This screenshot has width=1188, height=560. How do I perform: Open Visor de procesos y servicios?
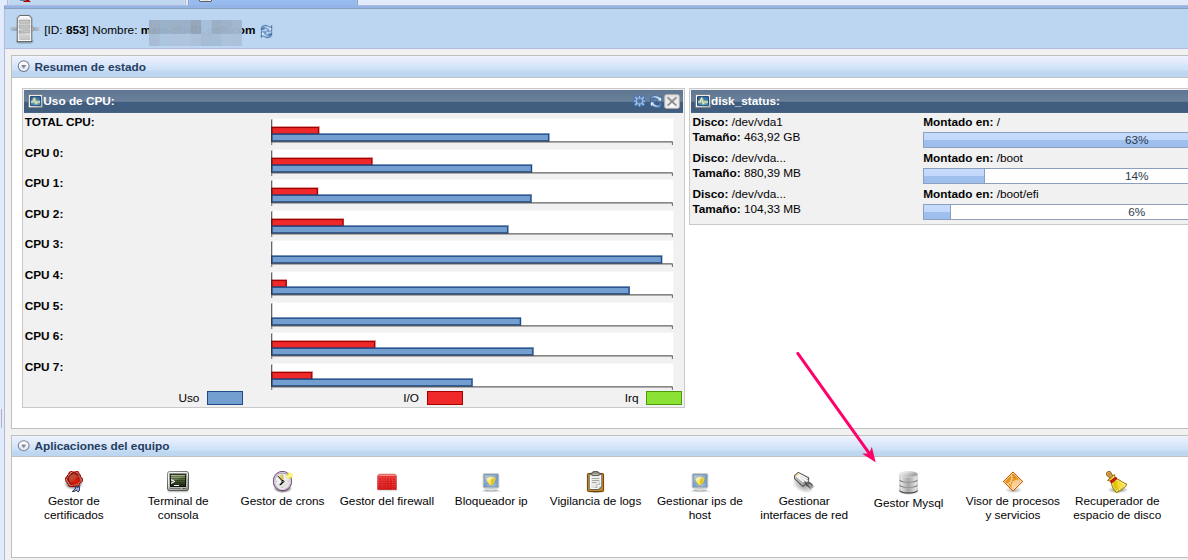point(1012,482)
